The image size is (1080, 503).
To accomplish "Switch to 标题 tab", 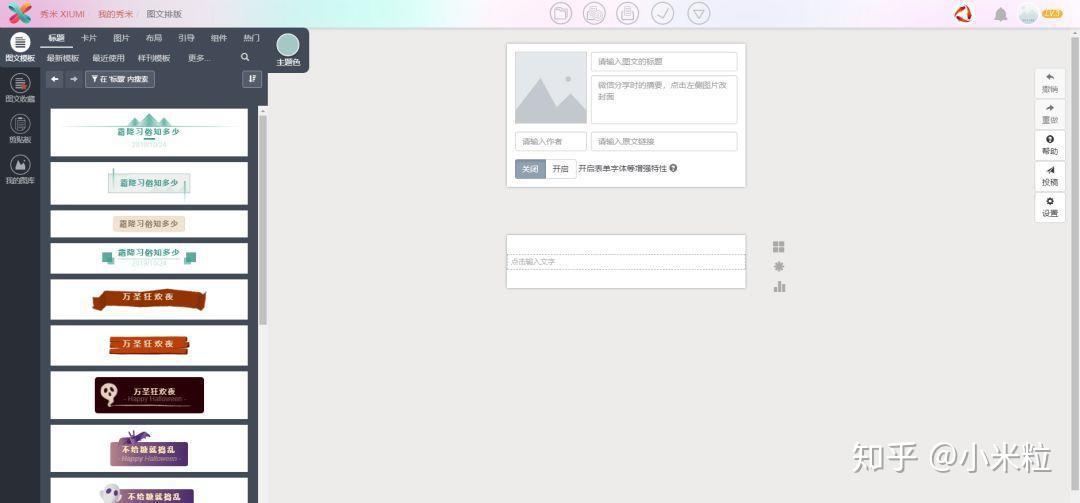I will click(56, 38).
